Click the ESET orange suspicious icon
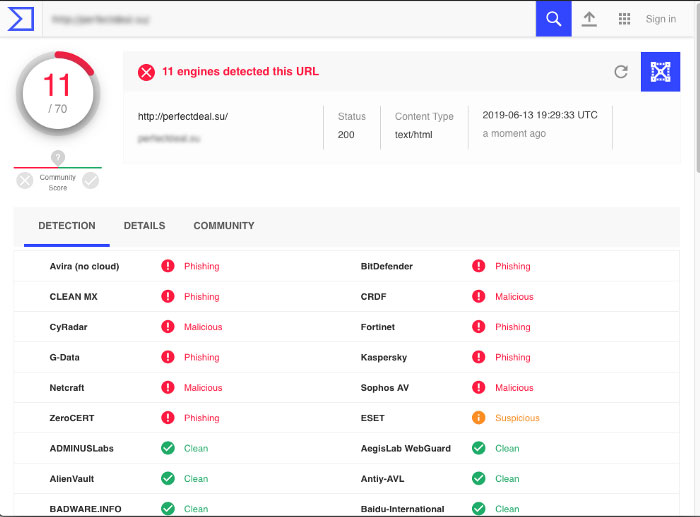Image resolution: width=700 pixels, height=517 pixels. (x=479, y=418)
